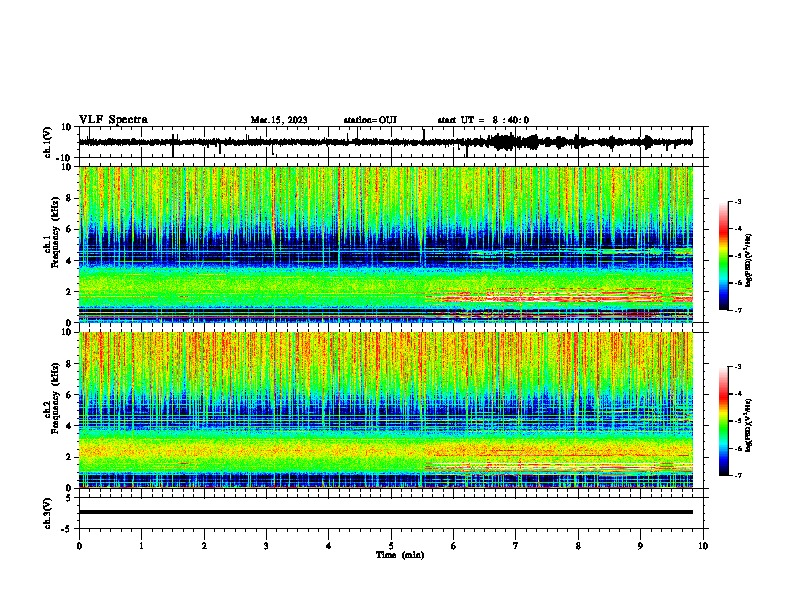Click the ch.2 color scale label "-7"
The image size is (792, 612).
[x=737, y=475]
